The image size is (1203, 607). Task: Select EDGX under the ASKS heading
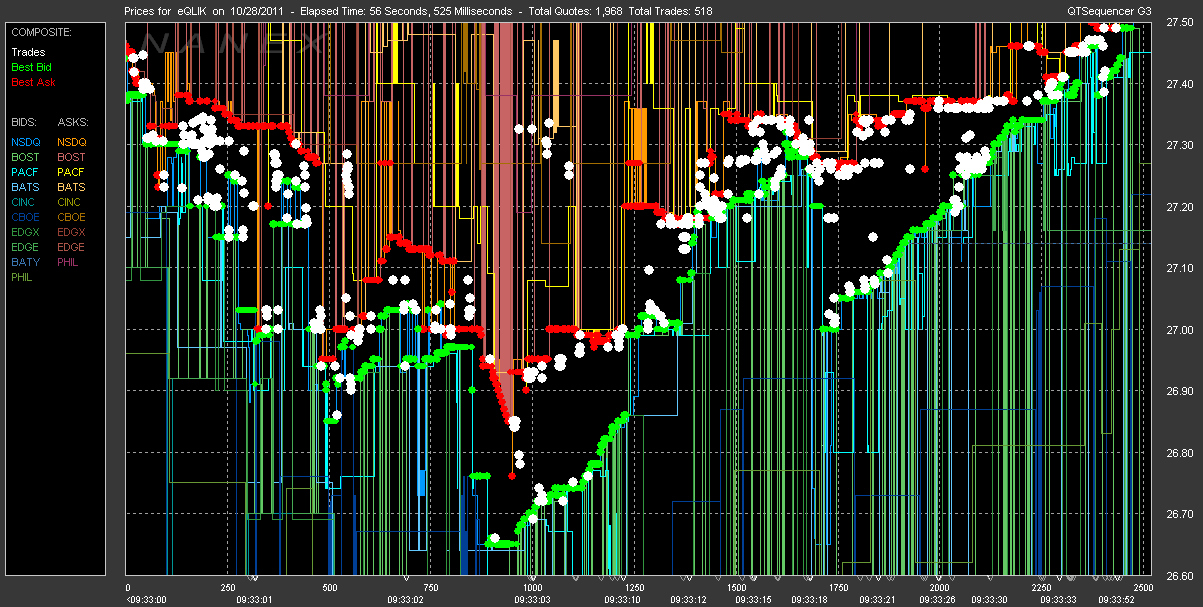click(72, 232)
